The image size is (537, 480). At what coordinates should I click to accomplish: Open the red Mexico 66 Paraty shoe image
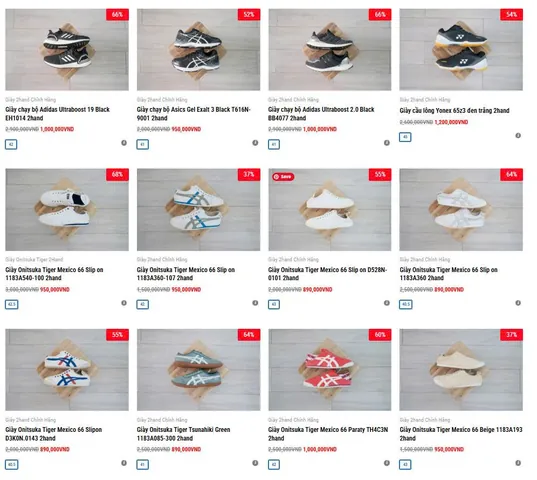point(330,370)
